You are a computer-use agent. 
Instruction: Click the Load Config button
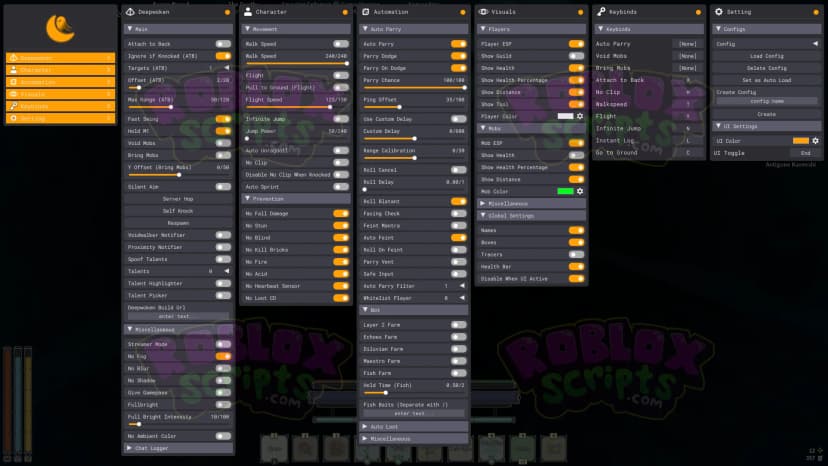coord(767,56)
